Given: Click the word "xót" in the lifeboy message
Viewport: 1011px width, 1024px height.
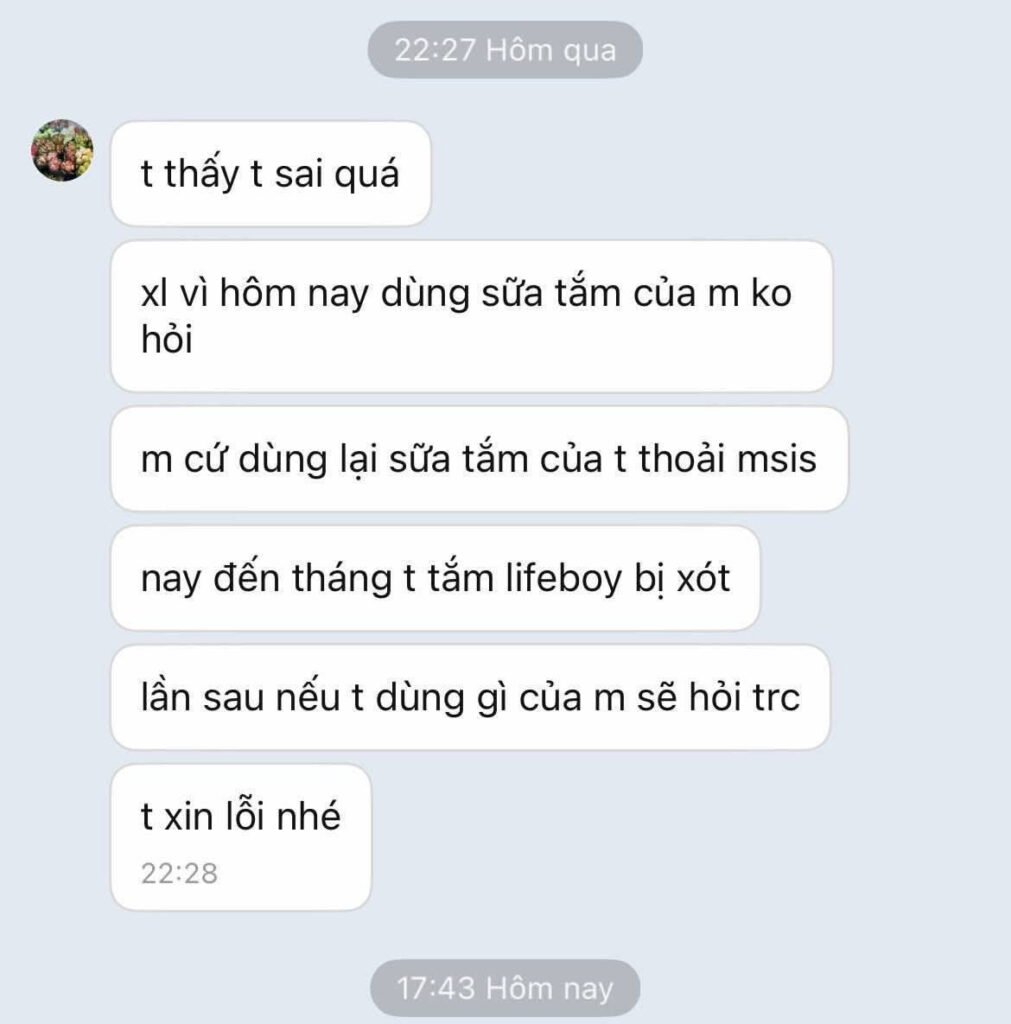Looking at the screenshot, I should 703,578.
